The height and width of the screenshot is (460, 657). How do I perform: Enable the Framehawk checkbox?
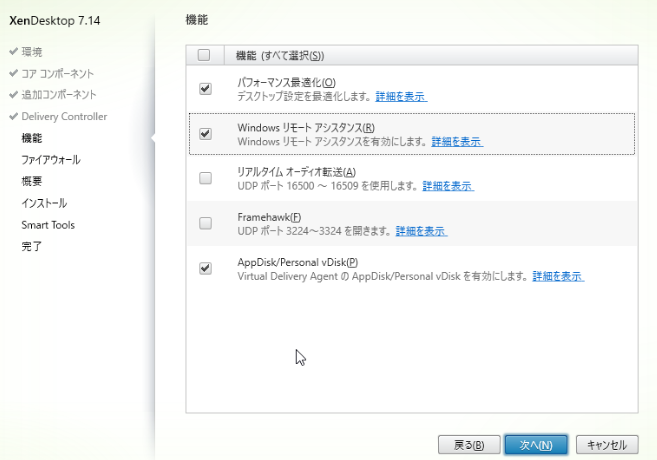tap(205, 223)
